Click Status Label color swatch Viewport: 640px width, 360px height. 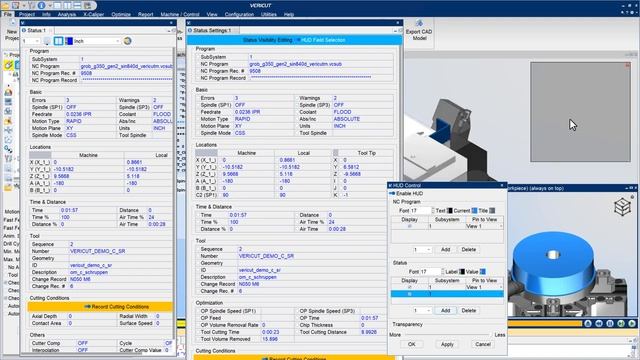462,272
